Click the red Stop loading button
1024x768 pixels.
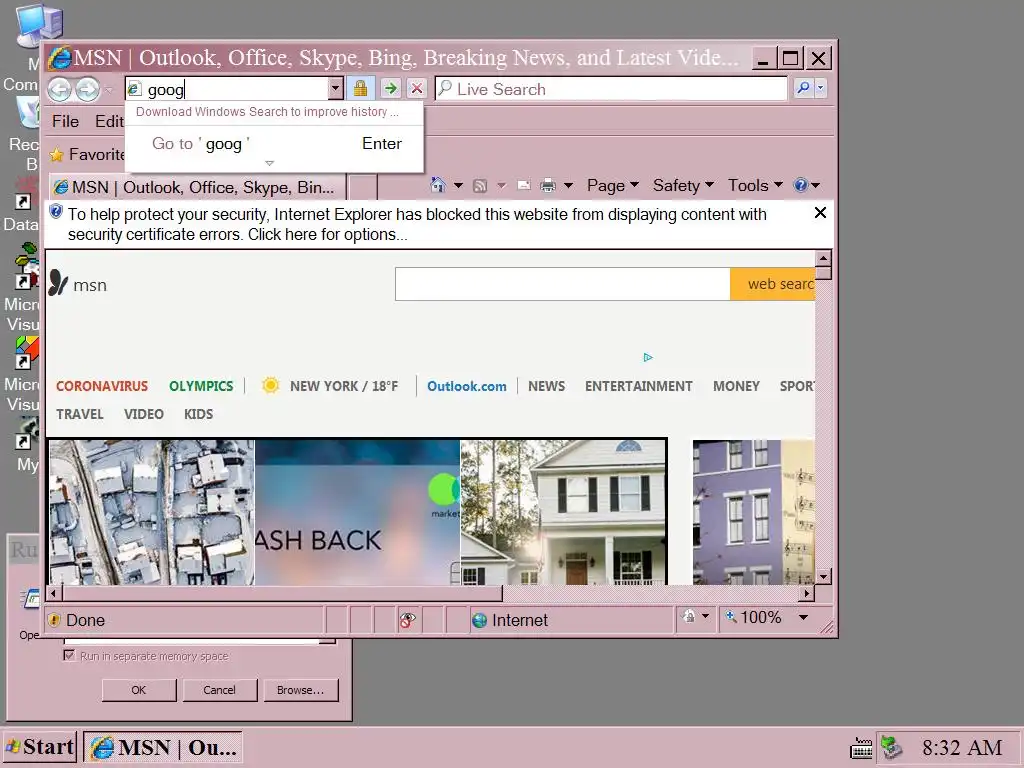[417, 88]
